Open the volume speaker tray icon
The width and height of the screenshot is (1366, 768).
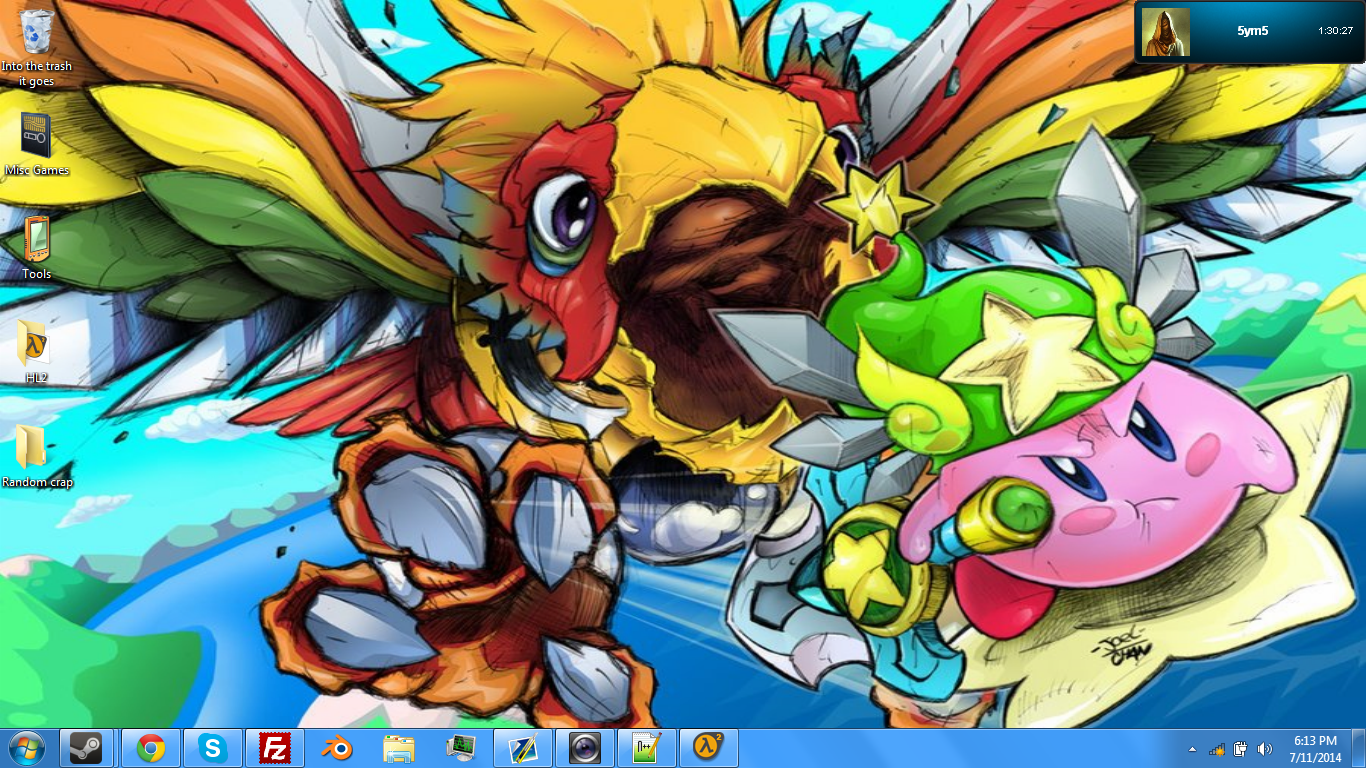pos(1265,749)
